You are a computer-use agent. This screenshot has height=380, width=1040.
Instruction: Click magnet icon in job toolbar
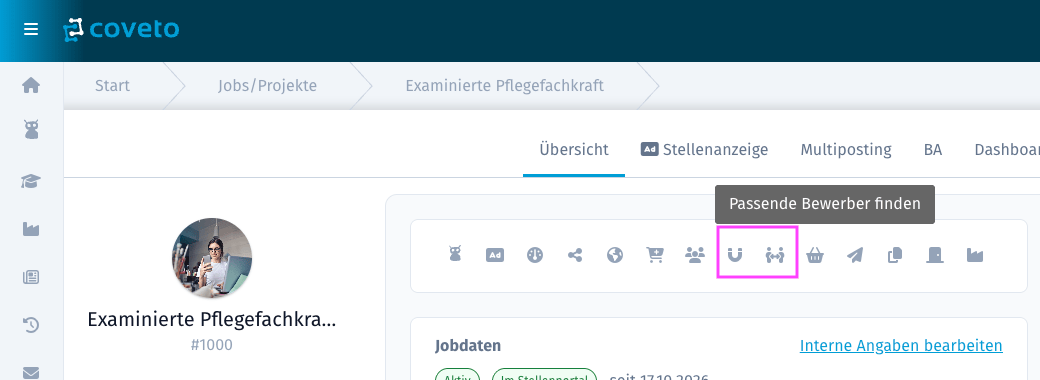(735, 255)
